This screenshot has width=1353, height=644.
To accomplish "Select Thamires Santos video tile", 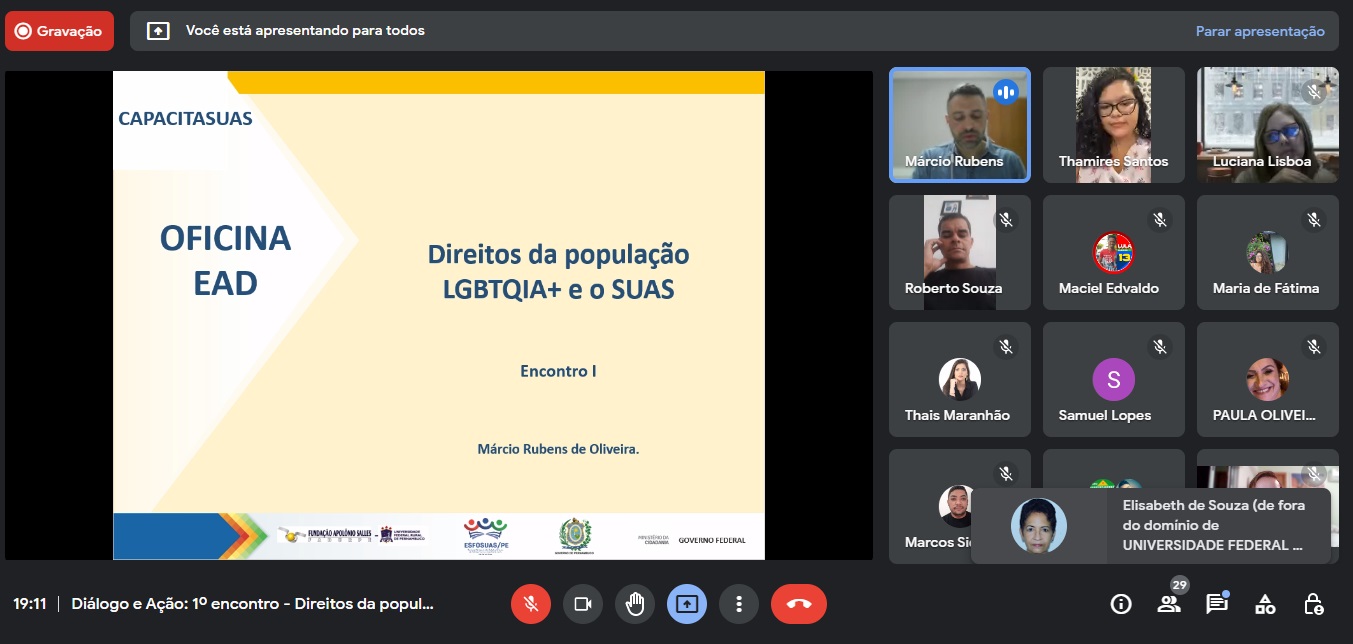I will point(1113,125).
